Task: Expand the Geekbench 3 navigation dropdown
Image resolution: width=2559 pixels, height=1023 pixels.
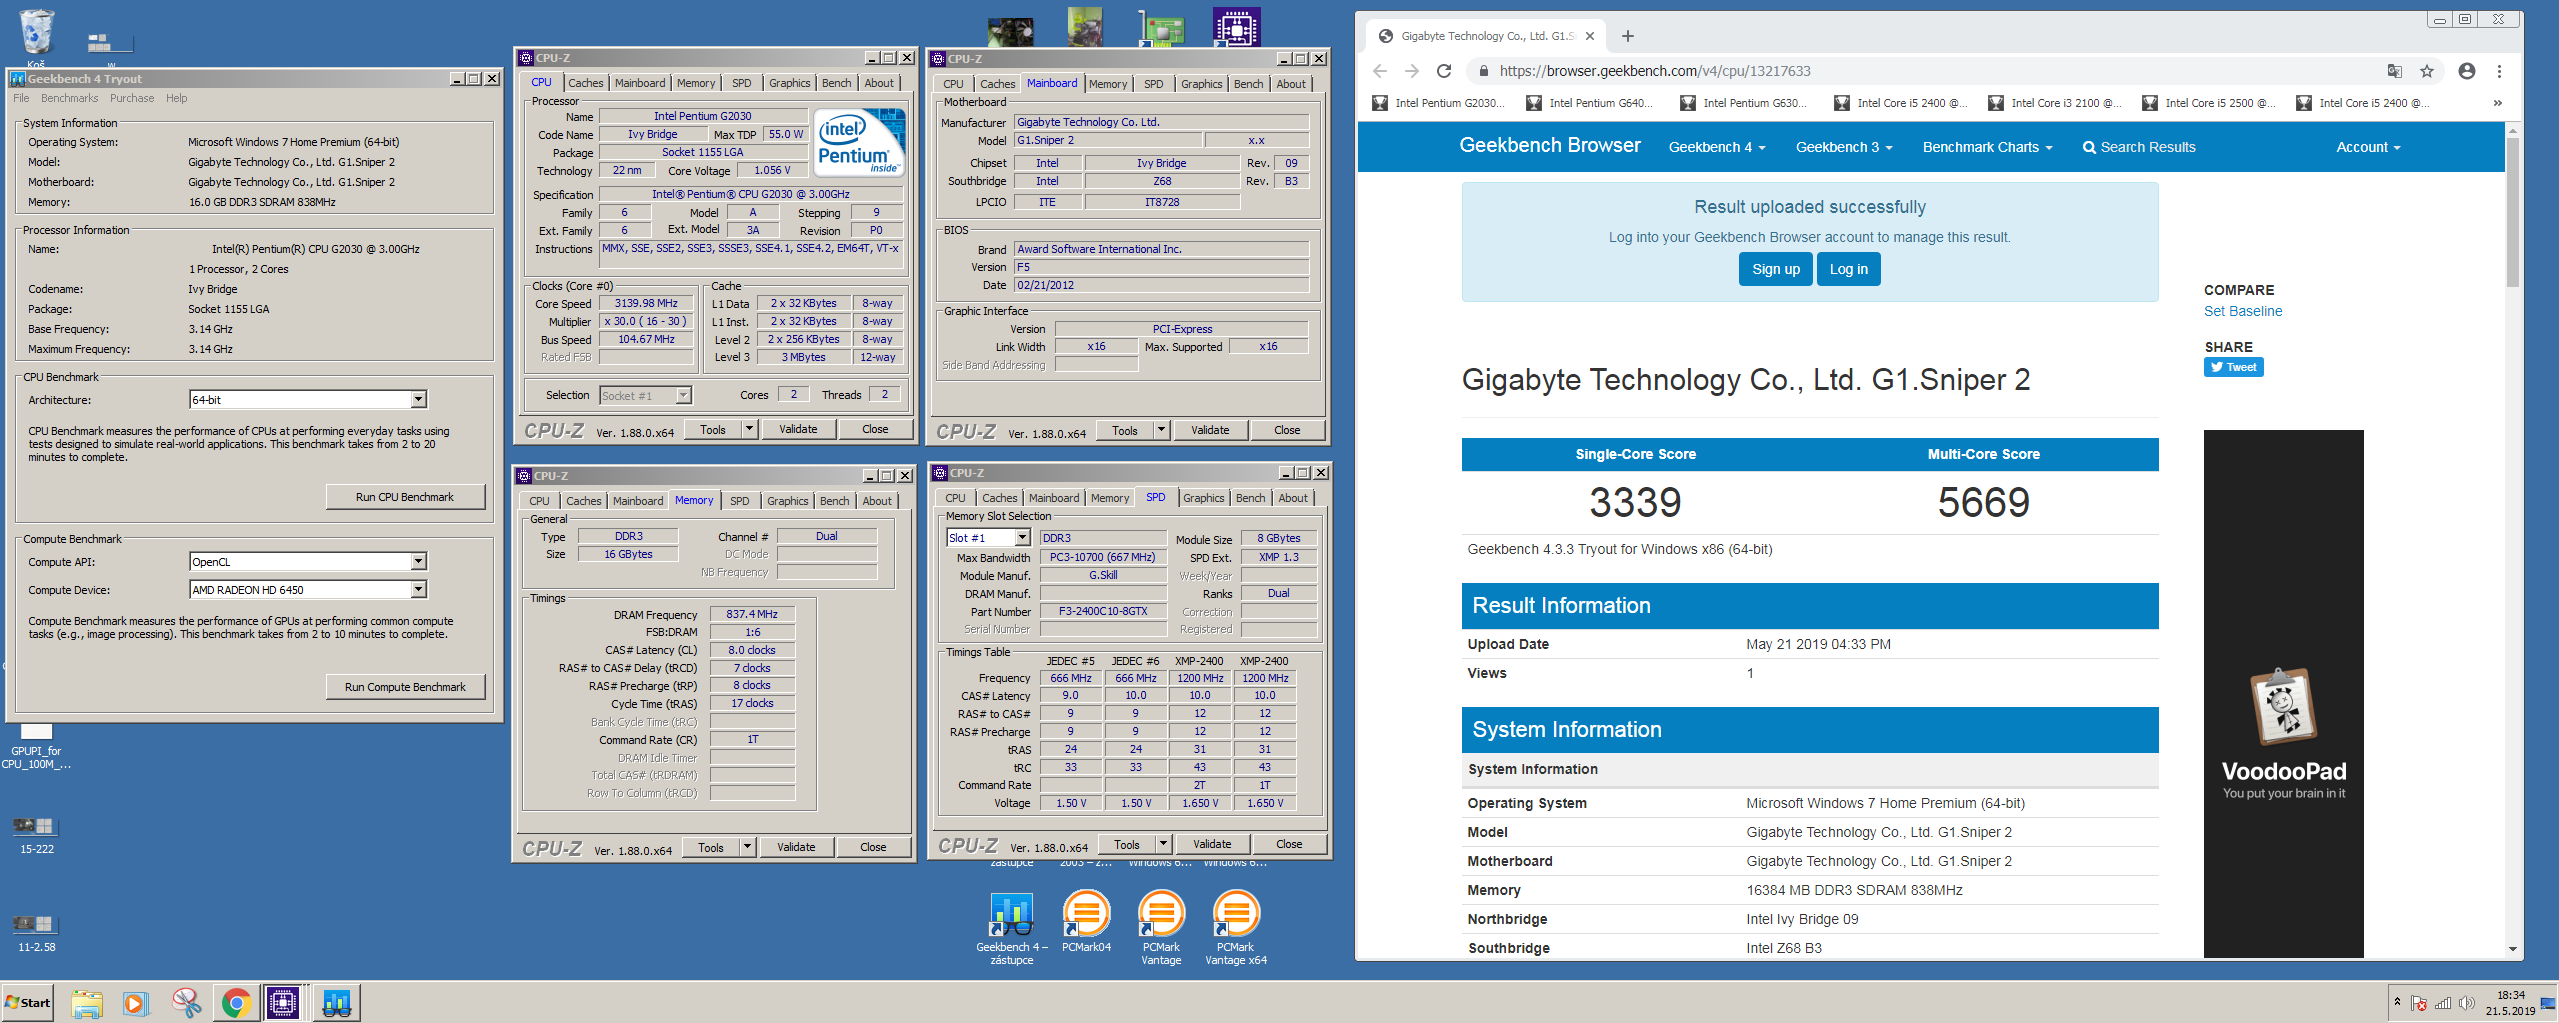Action: (1844, 147)
